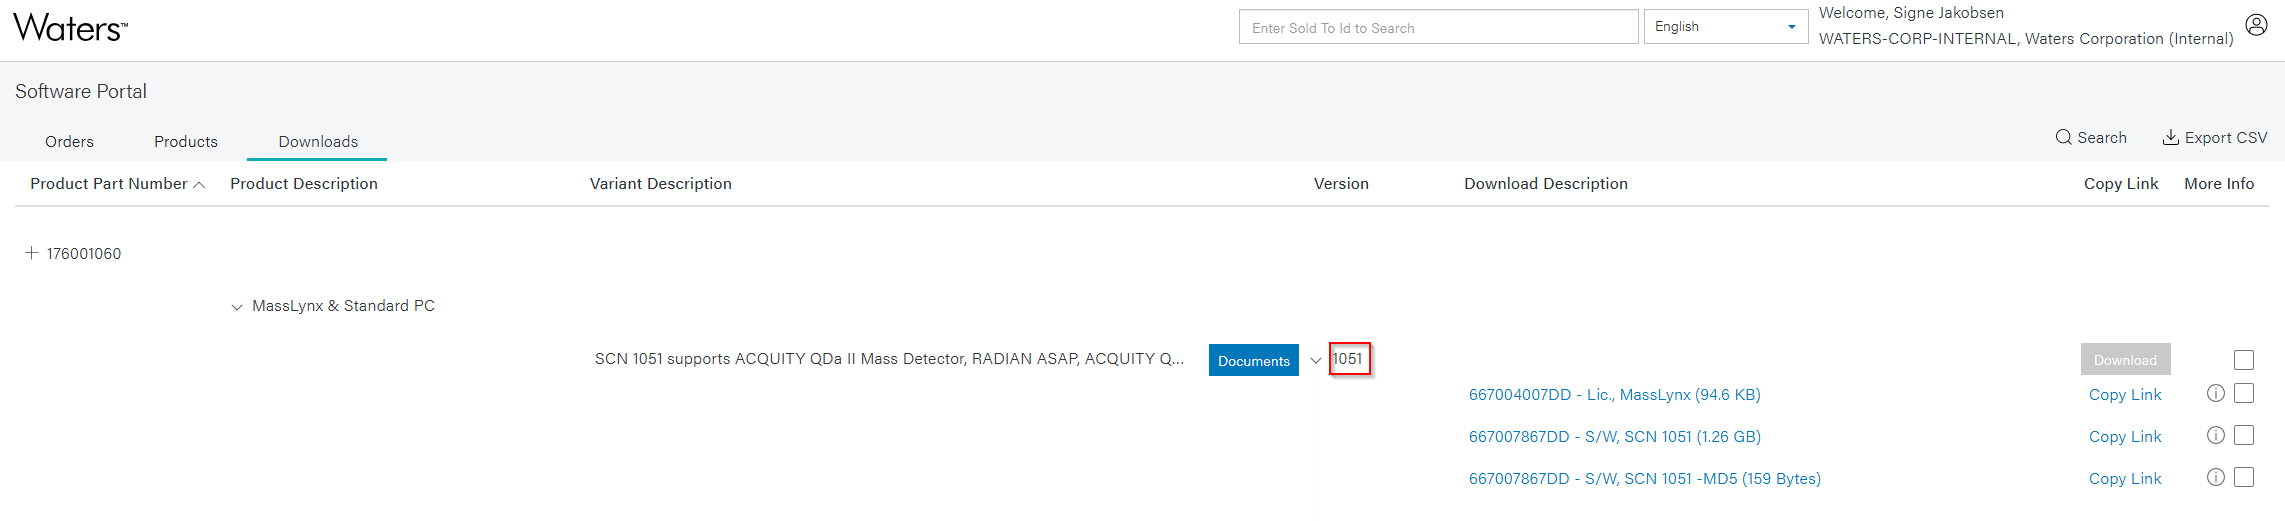The height and width of the screenshot is (521, 2285).
Task: Open the English language dropdown
Action: [1725, 27]
